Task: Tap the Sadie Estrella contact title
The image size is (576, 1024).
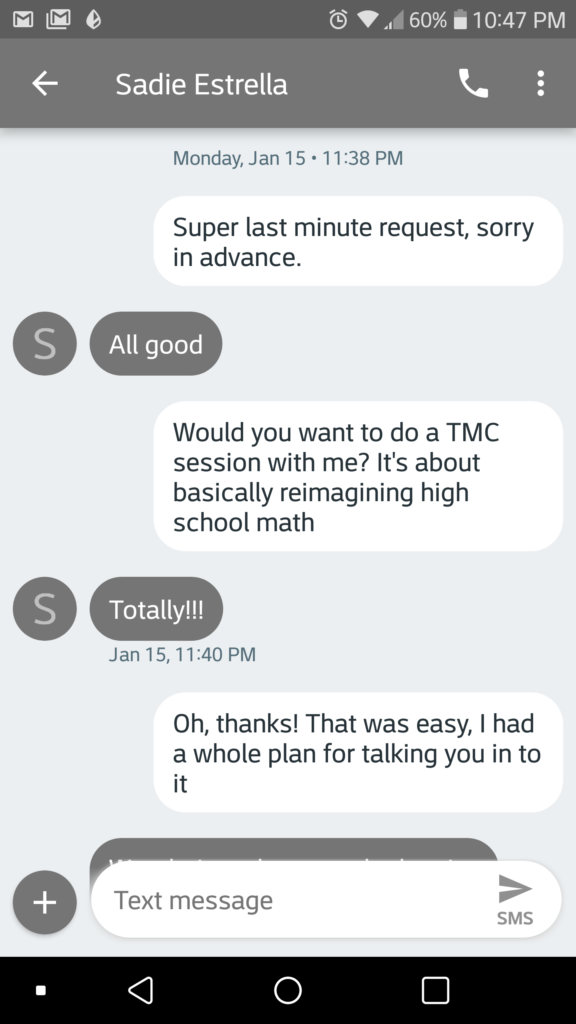Action: pos(201,84)
